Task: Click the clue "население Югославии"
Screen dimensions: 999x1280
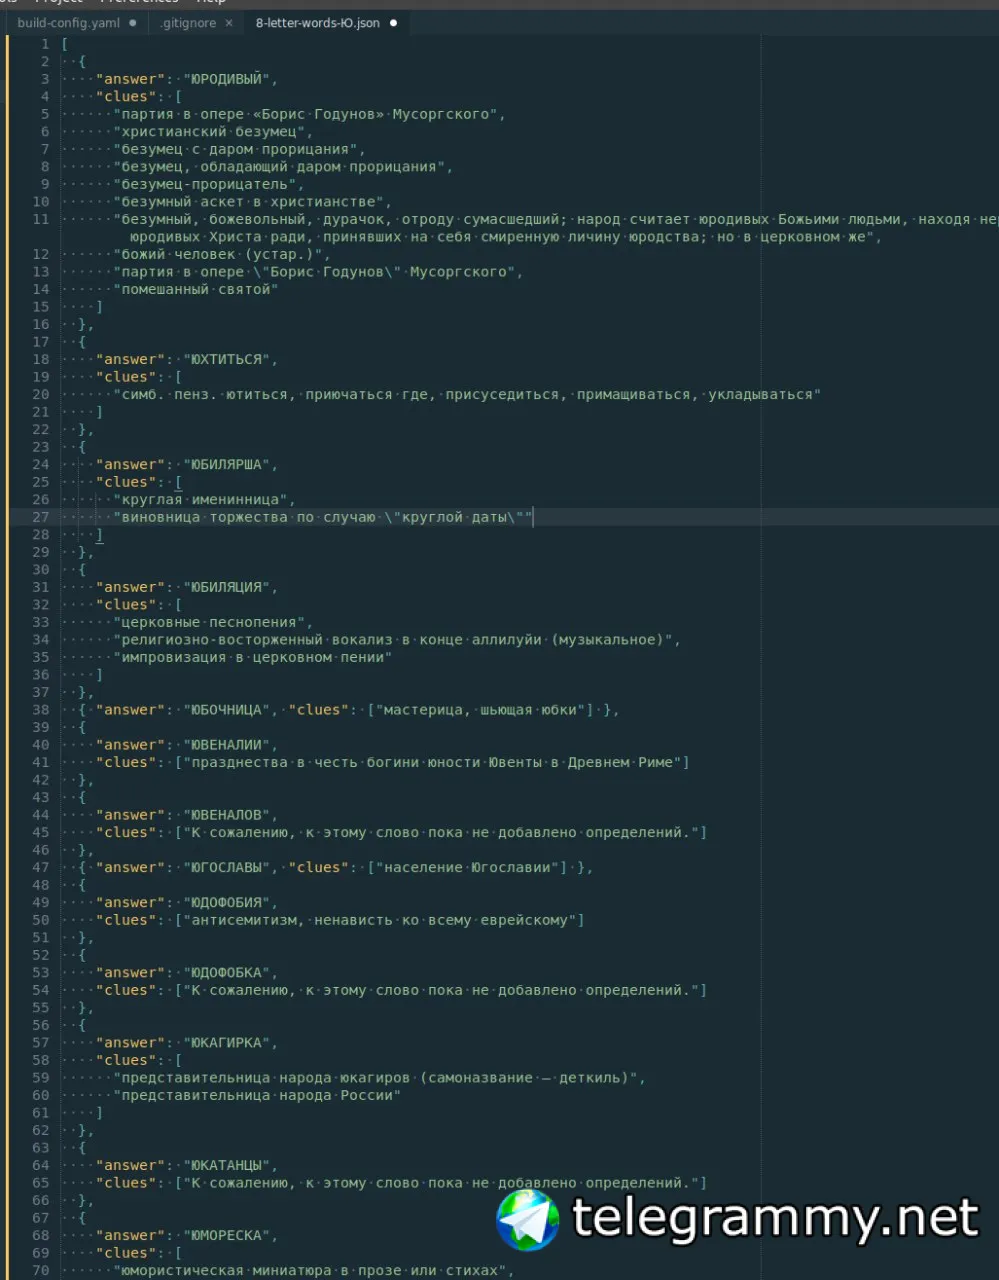Action: tap(467, 867)
